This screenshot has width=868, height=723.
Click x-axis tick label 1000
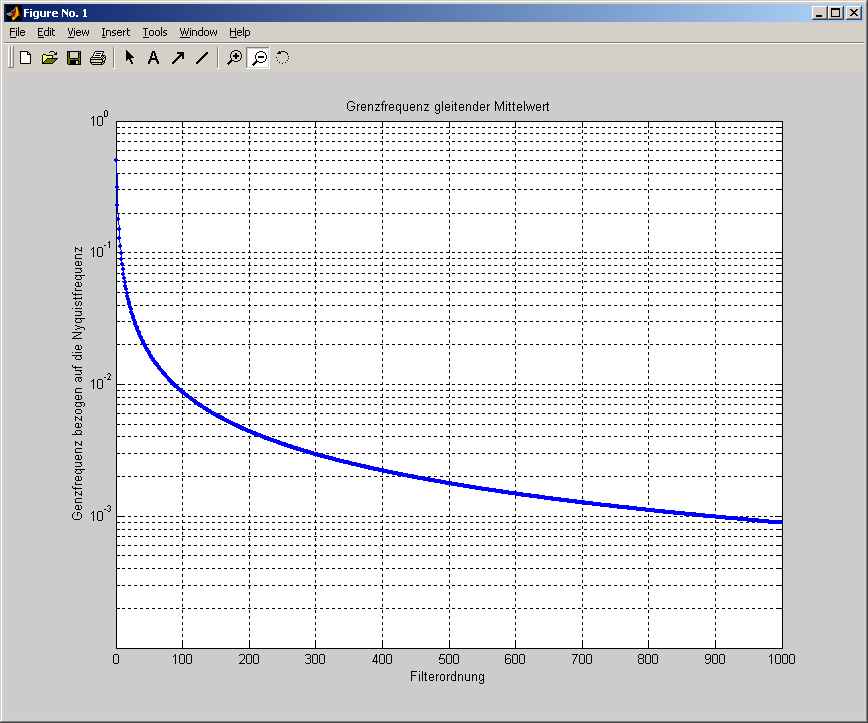point(782,659)
